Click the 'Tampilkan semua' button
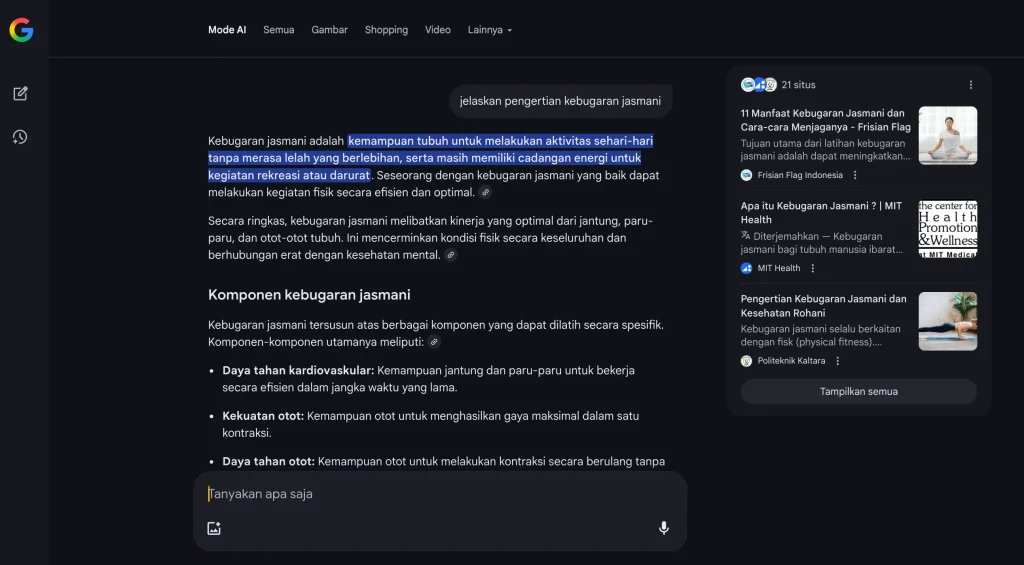1024x565 pixels. (x=859, y=391)
